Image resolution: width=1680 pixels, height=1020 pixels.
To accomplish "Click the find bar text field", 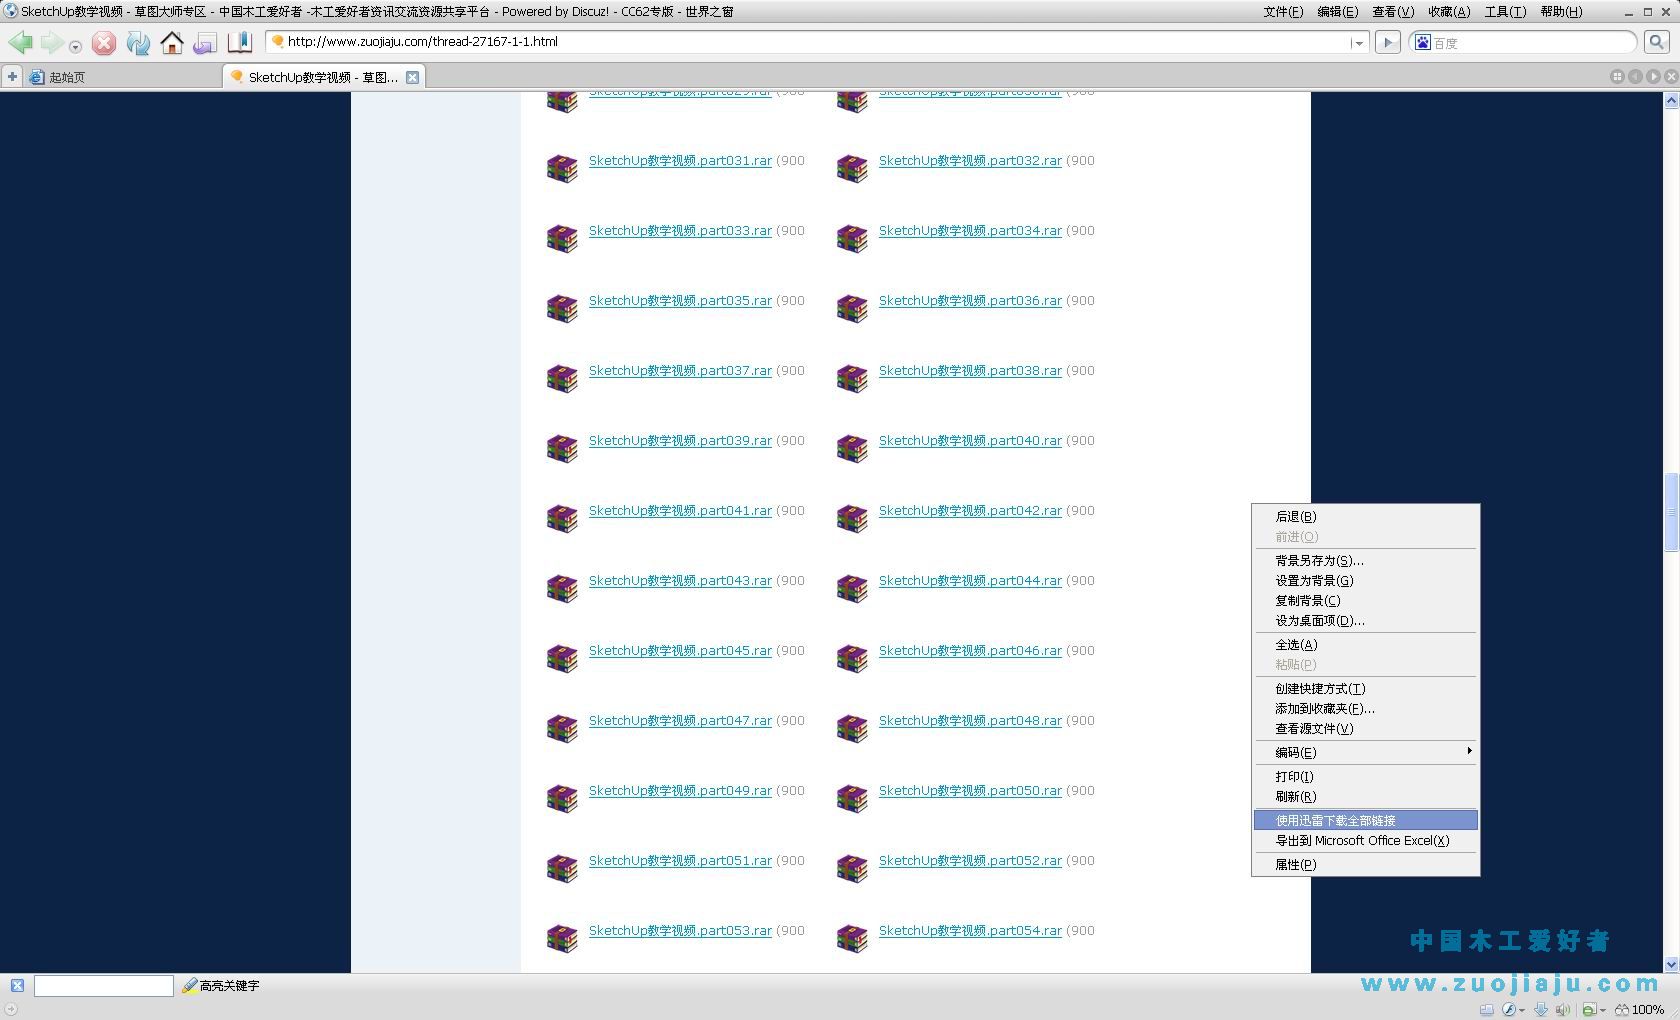I will (x=104, y=986).
